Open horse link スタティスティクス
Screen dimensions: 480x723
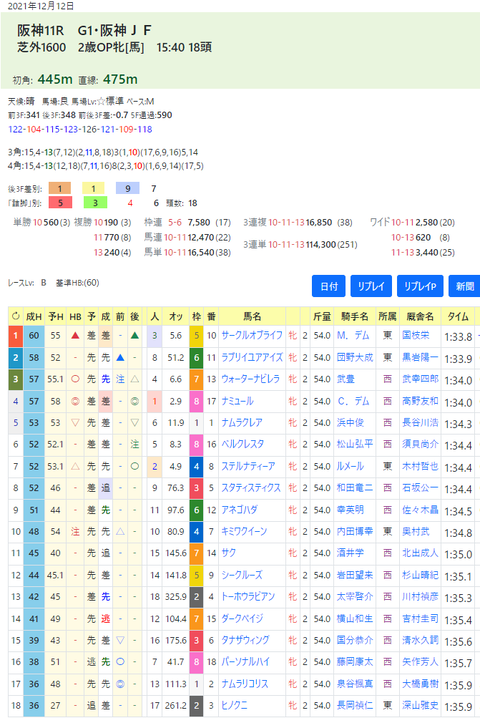pyautogui.click(x=251, y=487)
